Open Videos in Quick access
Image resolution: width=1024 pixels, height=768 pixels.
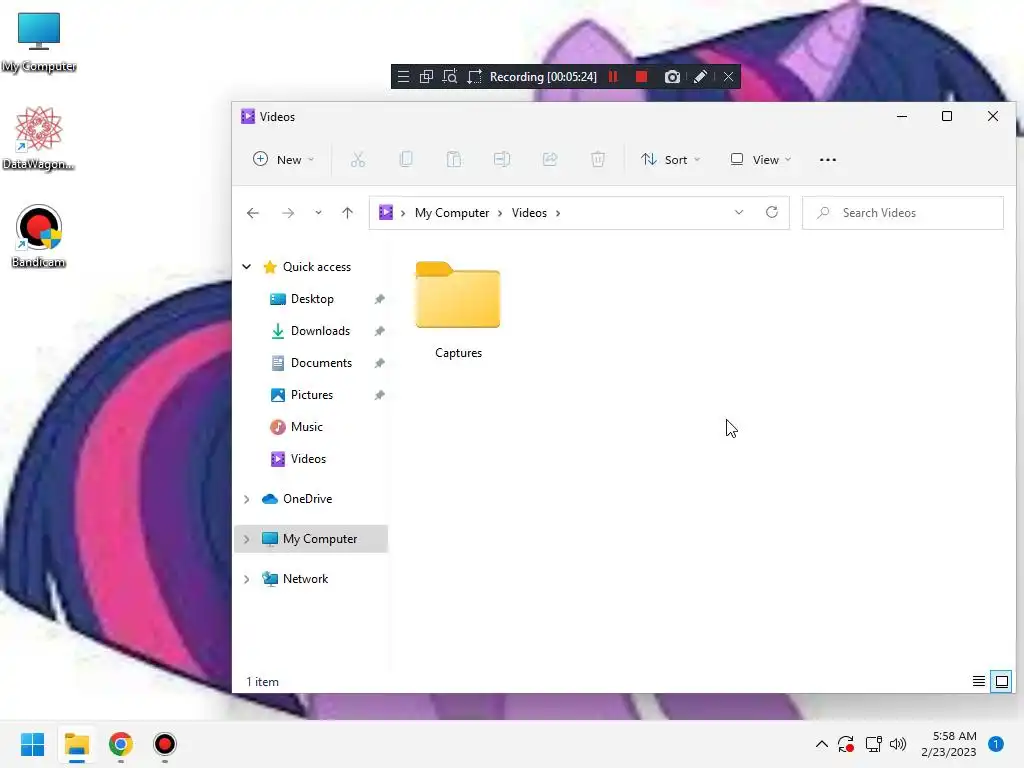coord(308,458)
